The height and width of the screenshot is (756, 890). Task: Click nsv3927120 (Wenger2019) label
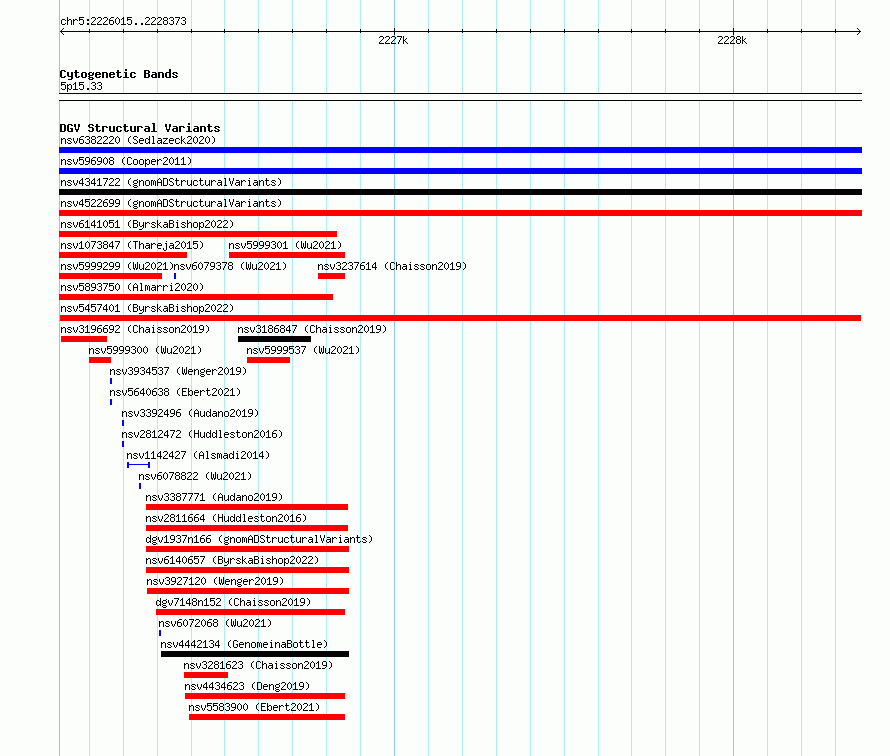click(x=215, y=581)
